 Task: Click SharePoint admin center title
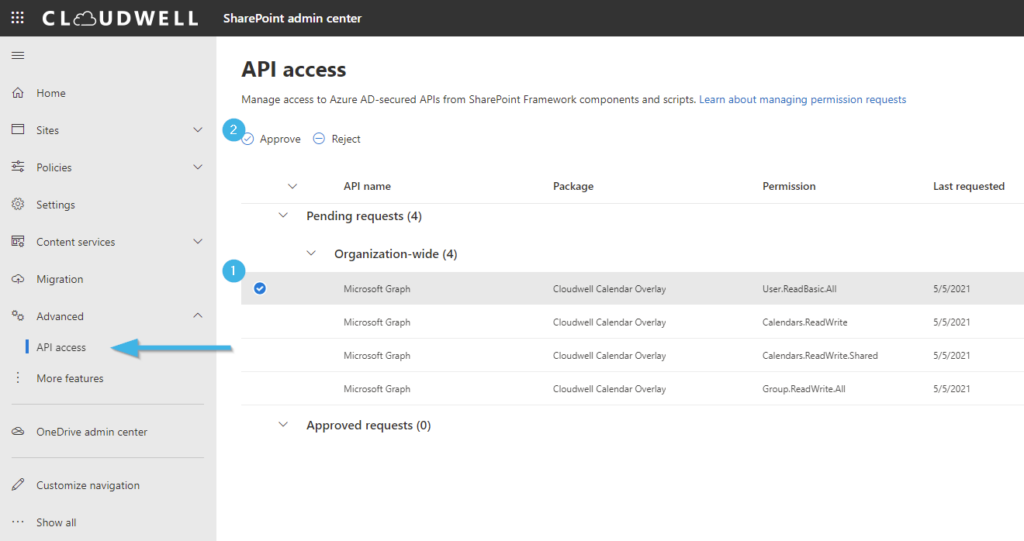pos(292,18)
